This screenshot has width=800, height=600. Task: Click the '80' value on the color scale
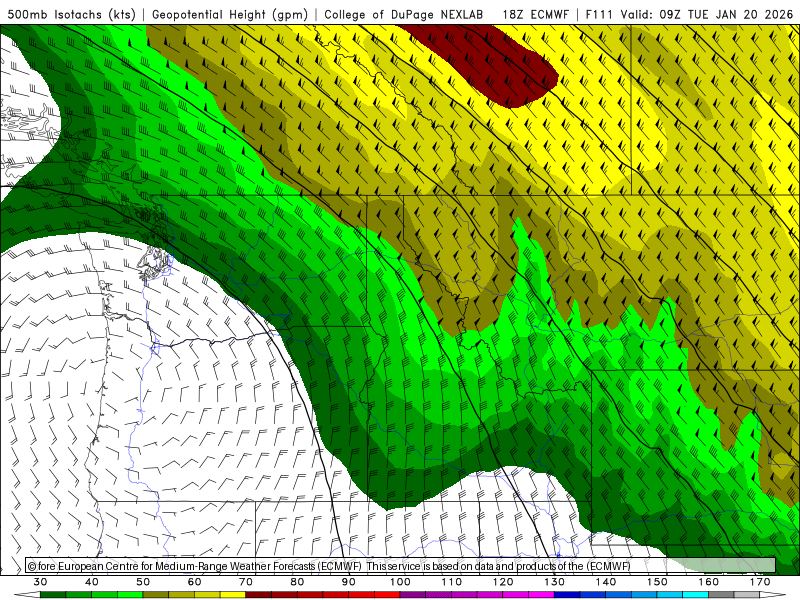pos(297,582)
